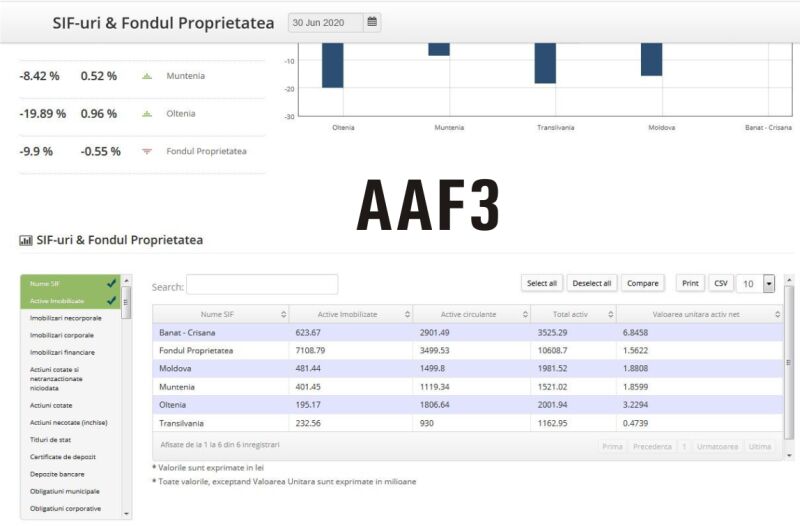This screenshot has height=526, width=800.
Task: Click the date field showing 30 Jun 2020
Action: pyautogui.click(x=326, y=22)
